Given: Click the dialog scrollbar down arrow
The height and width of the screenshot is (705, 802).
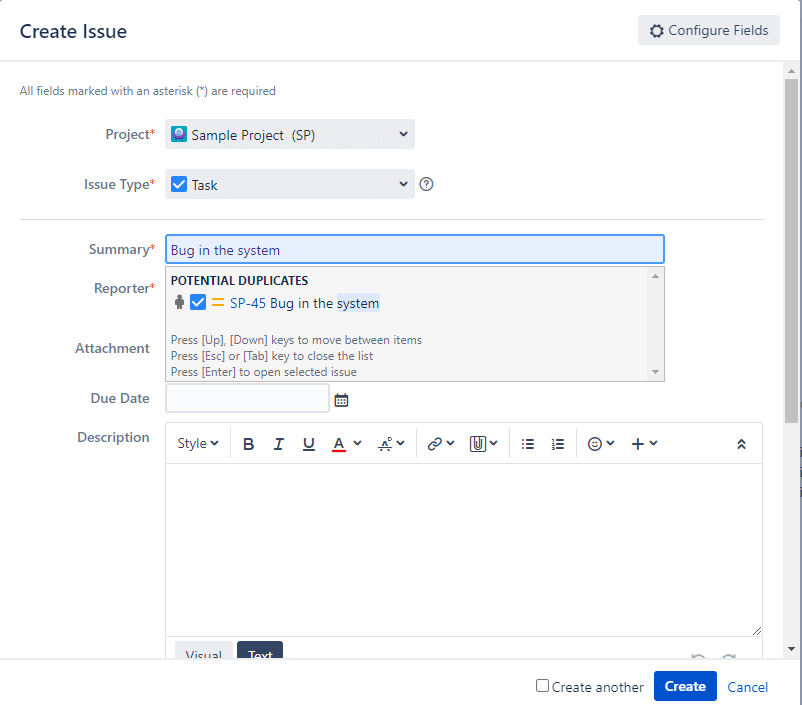Looking at the screenshot, I should click(x=791, y=649).
